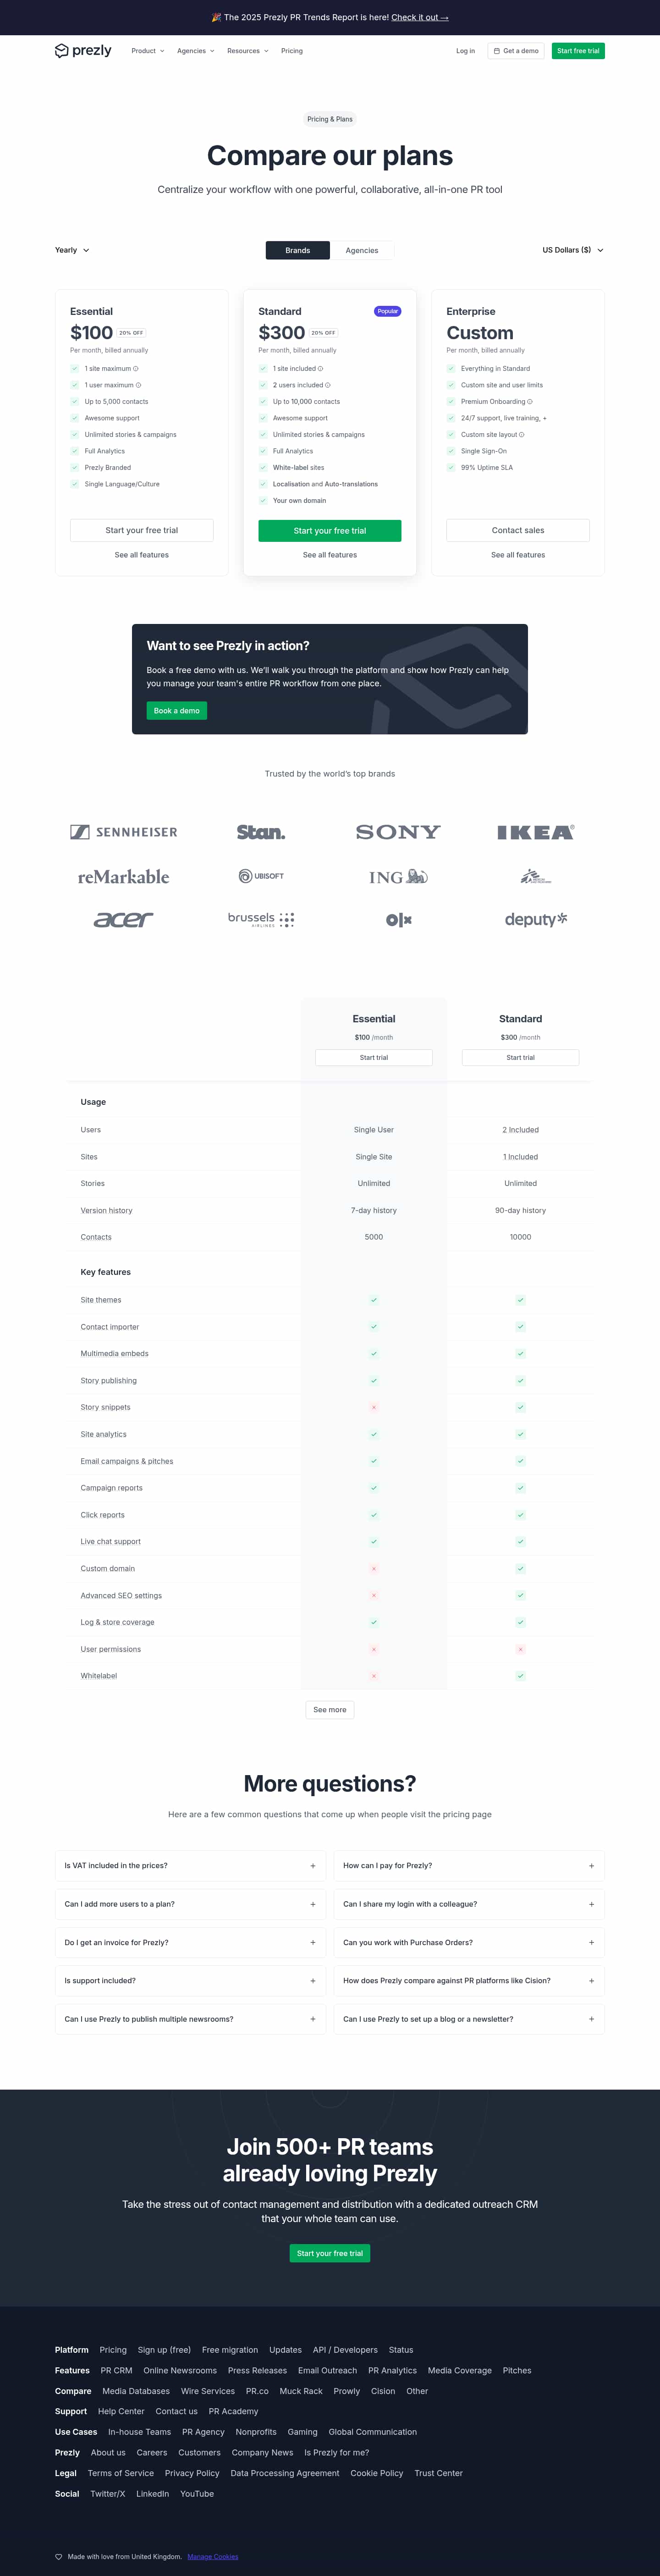
Task: Click "Contact sales" on the Enterprise plan
Action: tap(518, 530)
